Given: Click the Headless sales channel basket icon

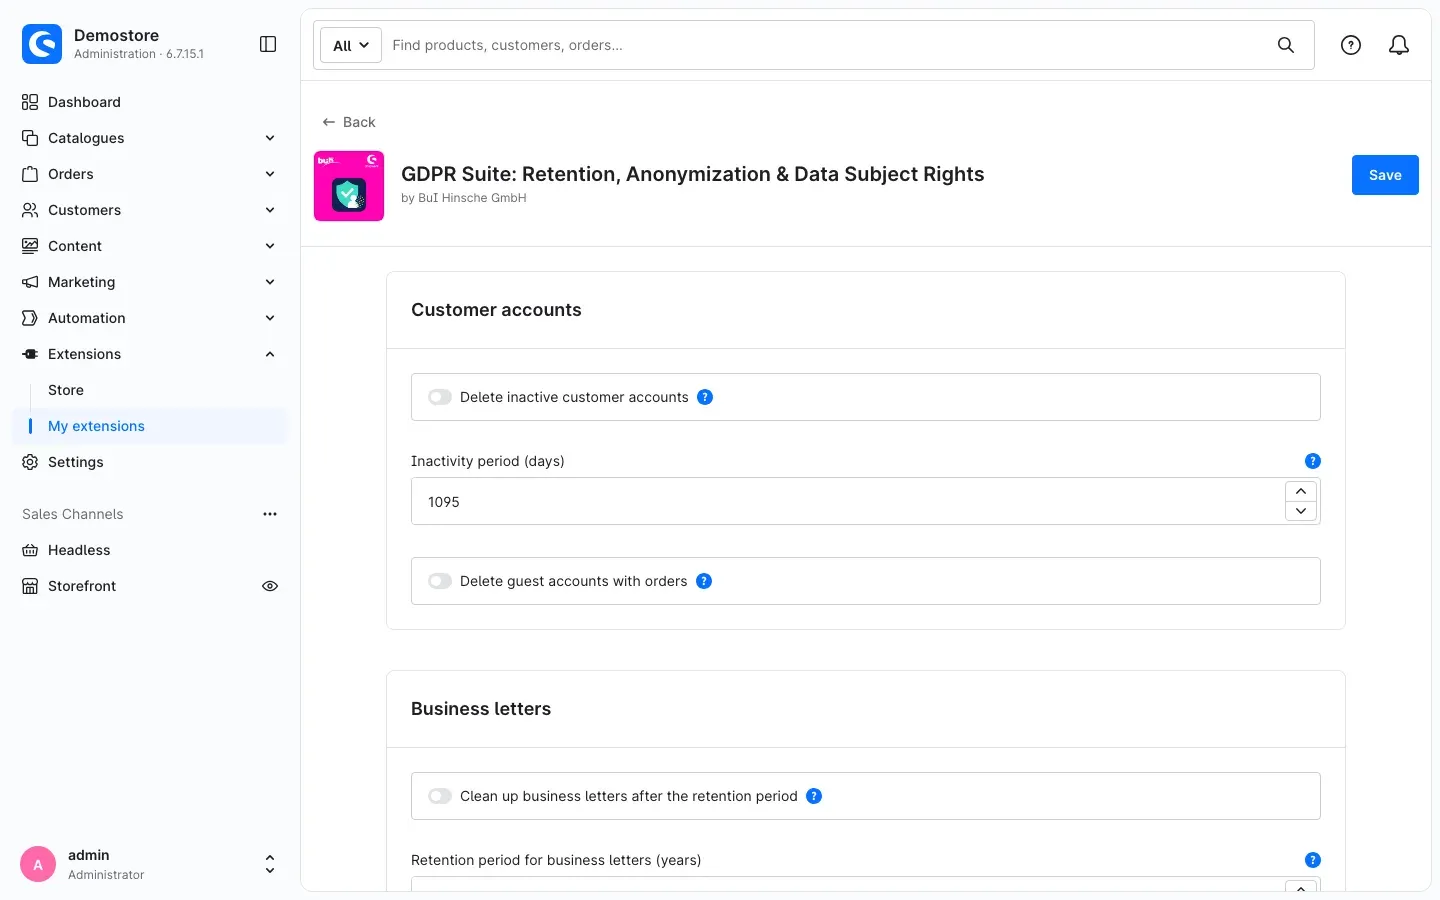Looking at the screenshot, I should 30,550.
